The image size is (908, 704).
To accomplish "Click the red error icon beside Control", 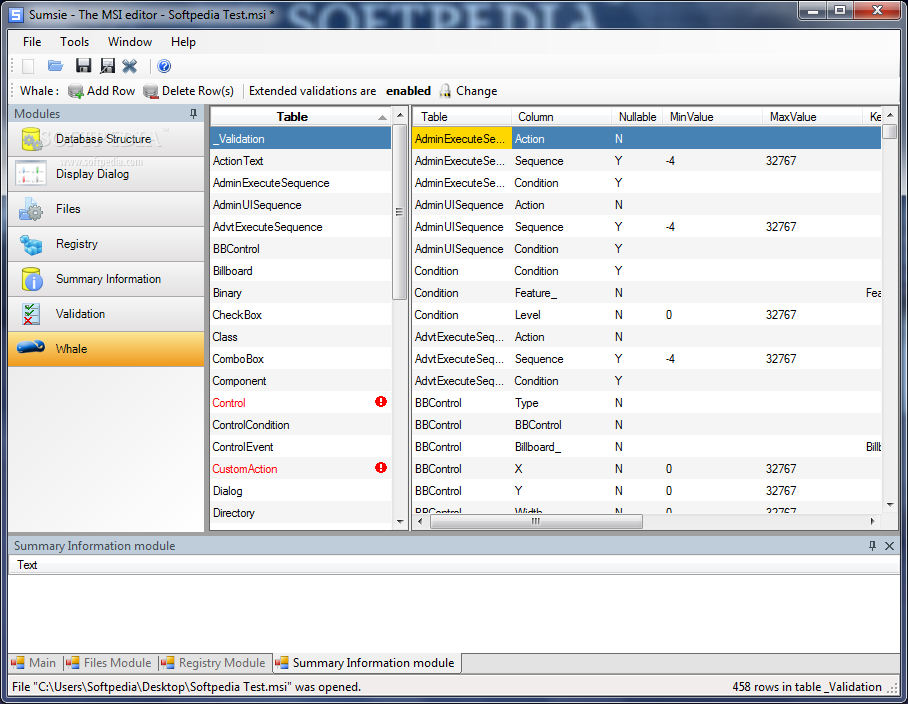I will pos(380,402).
